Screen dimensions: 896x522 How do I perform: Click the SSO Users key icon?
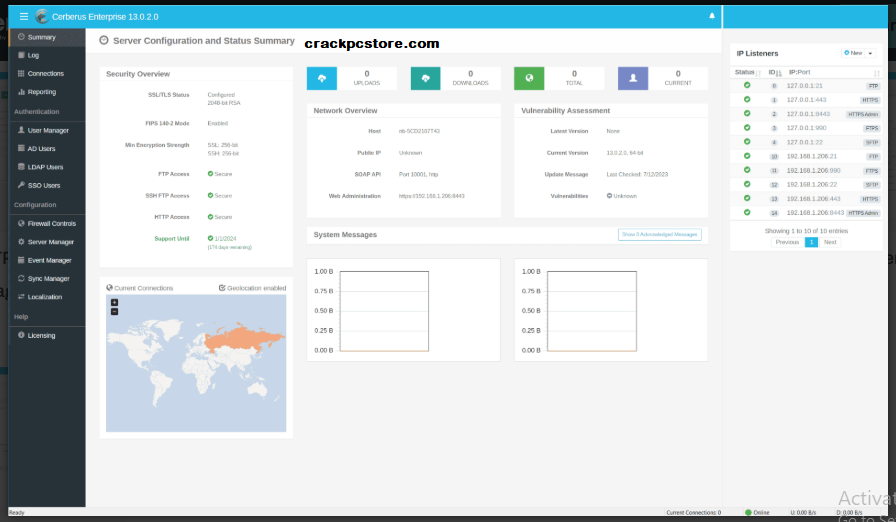21,185
